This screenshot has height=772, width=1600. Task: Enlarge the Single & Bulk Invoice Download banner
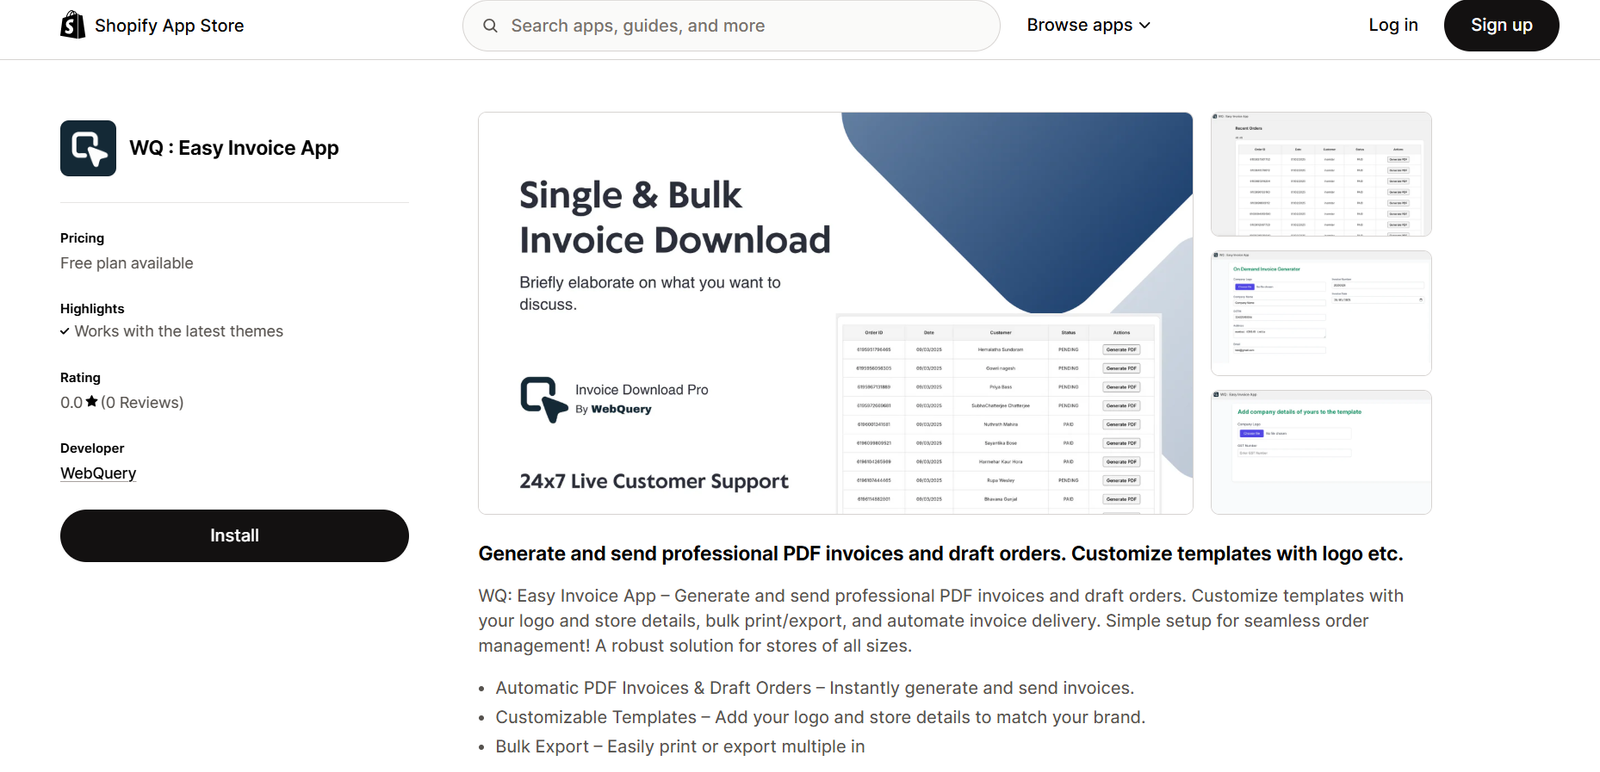click(x=835, y=313)
